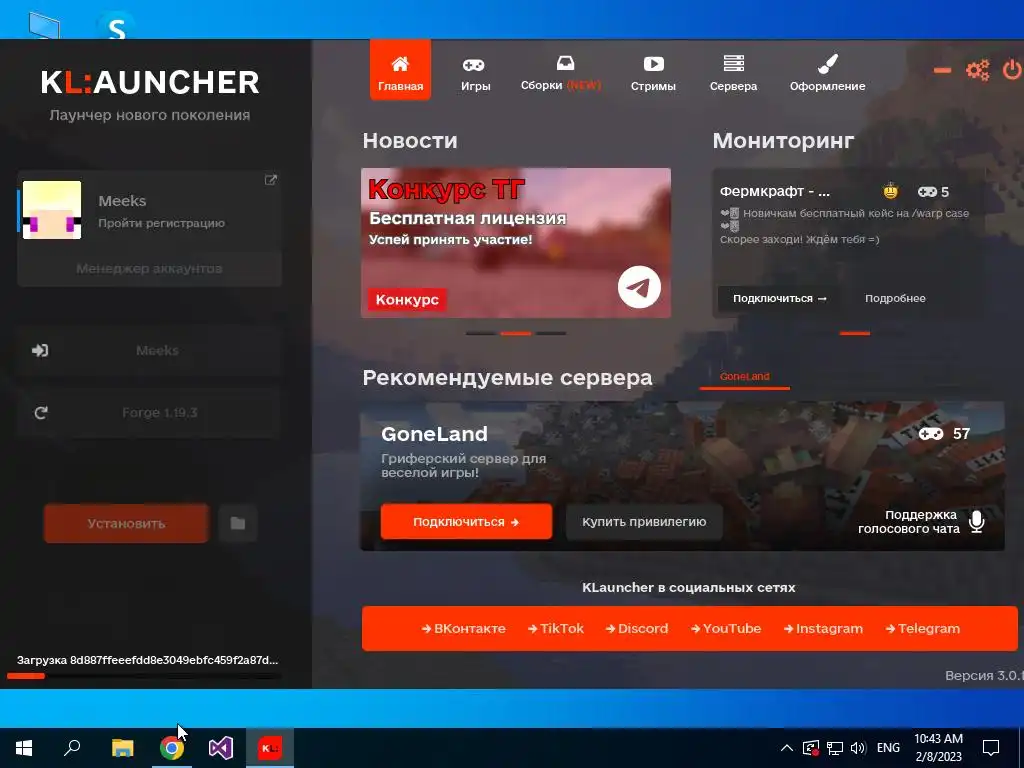
Task: Click the orange power icon
Action: 1012,69
